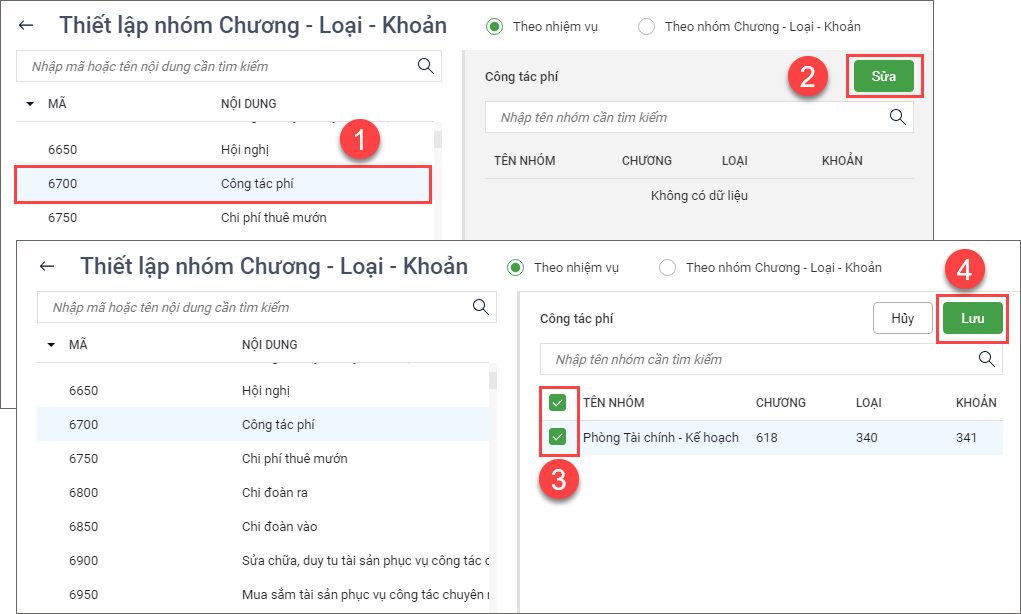Click the search magnifier in the lower left panel

point(480,307)
